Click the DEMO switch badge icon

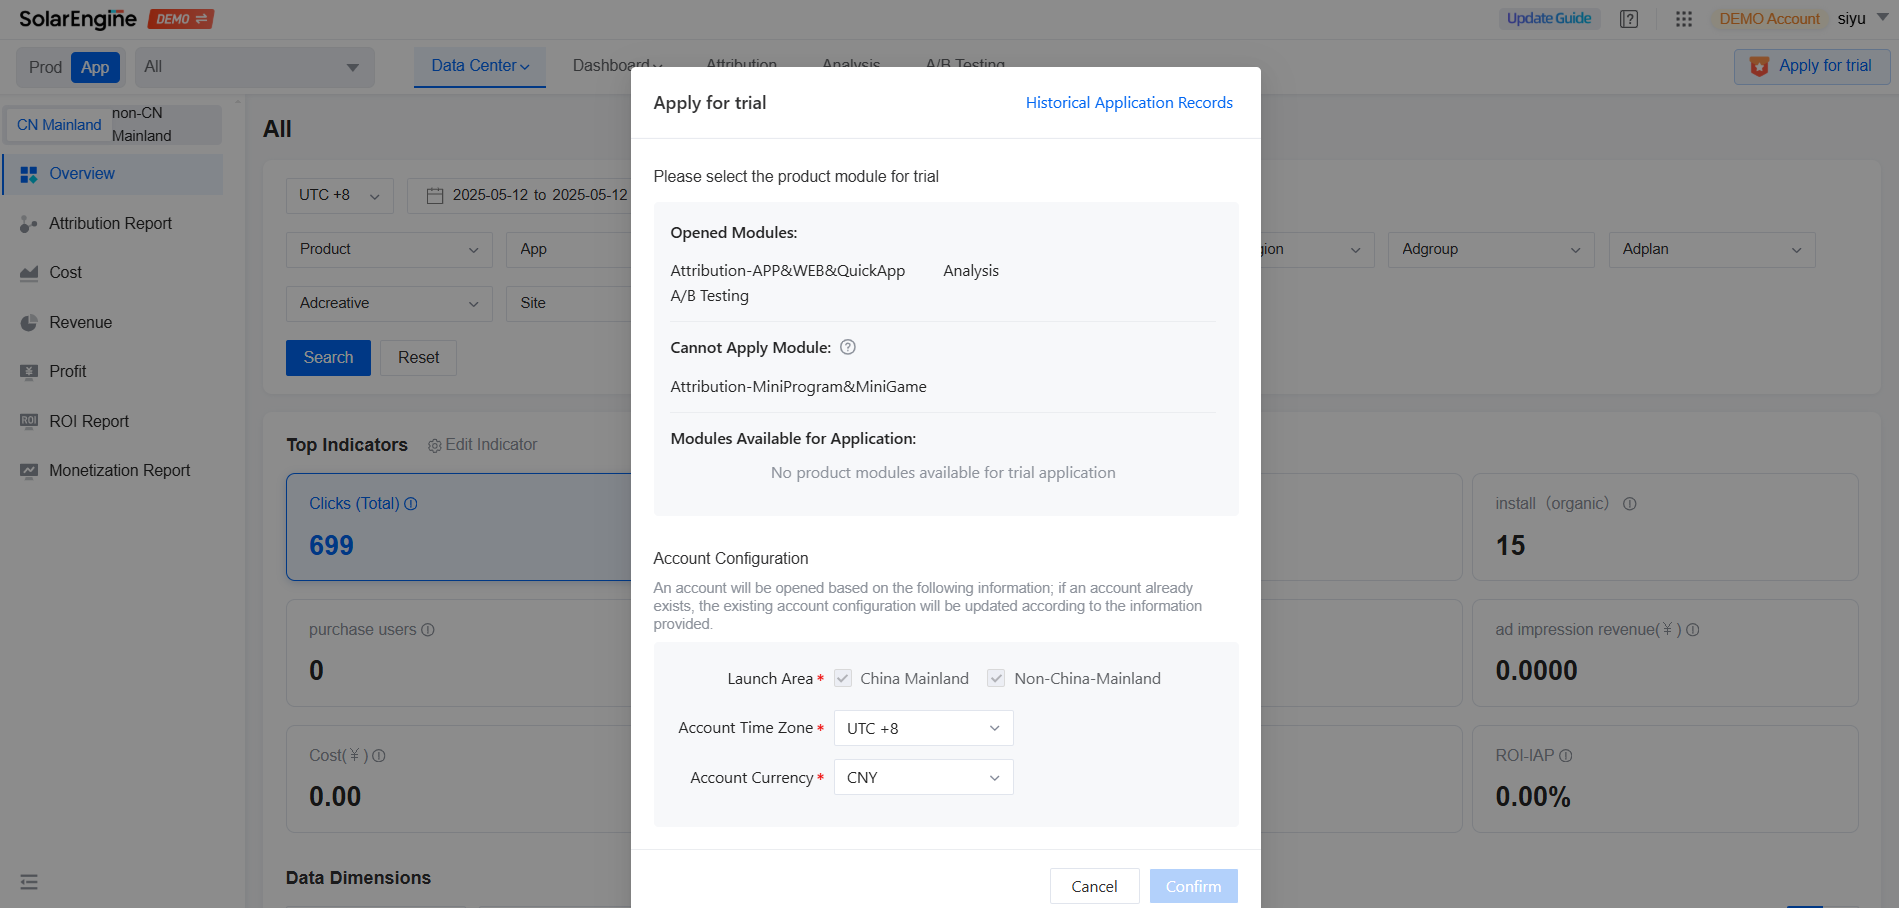coord(181,19)
